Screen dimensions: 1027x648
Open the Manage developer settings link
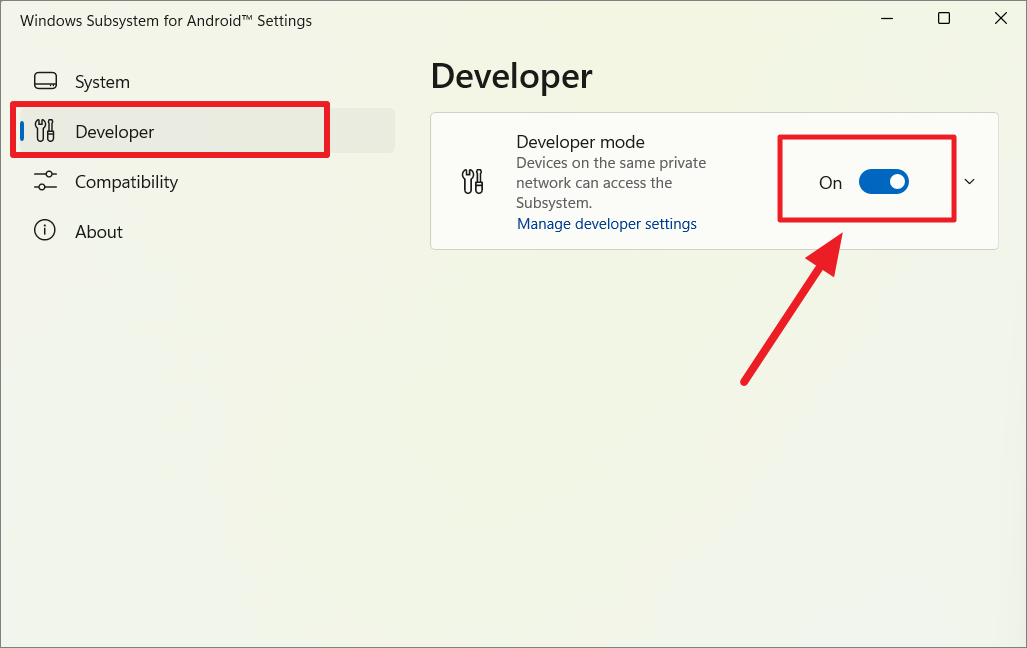click(607, 224)
